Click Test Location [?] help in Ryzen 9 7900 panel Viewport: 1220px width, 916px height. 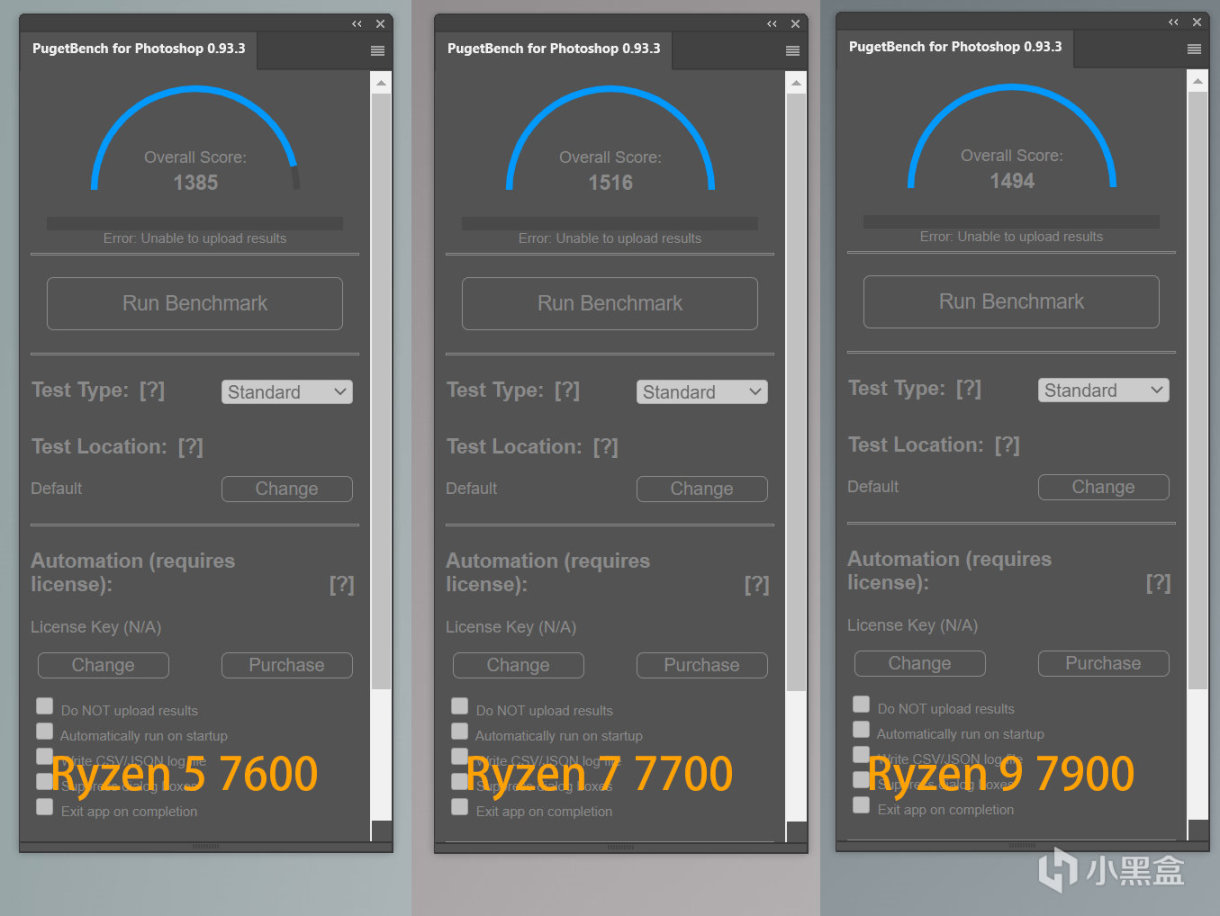pyautogui.click(x=1007, y=445)
